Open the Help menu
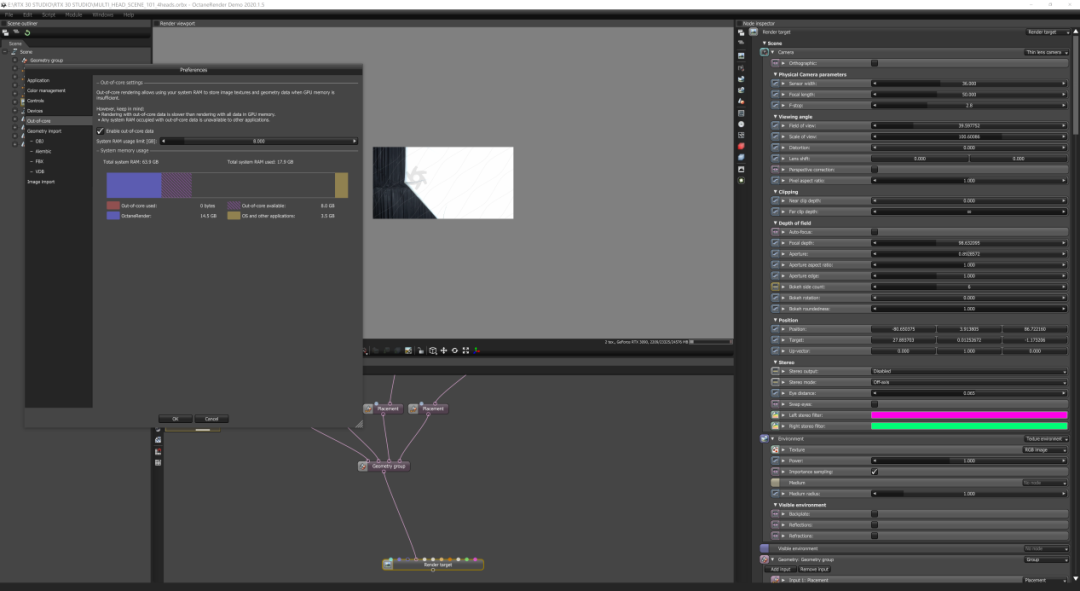 point(128,14)
